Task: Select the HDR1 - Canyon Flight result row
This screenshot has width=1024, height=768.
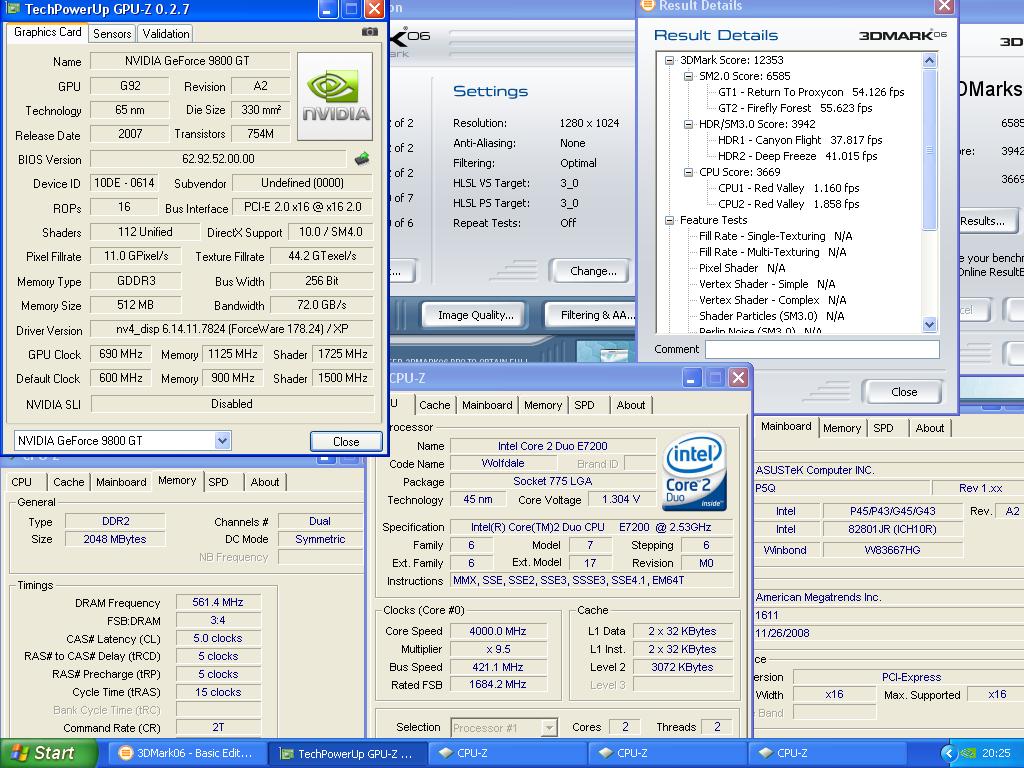Action: click(800, 140)
